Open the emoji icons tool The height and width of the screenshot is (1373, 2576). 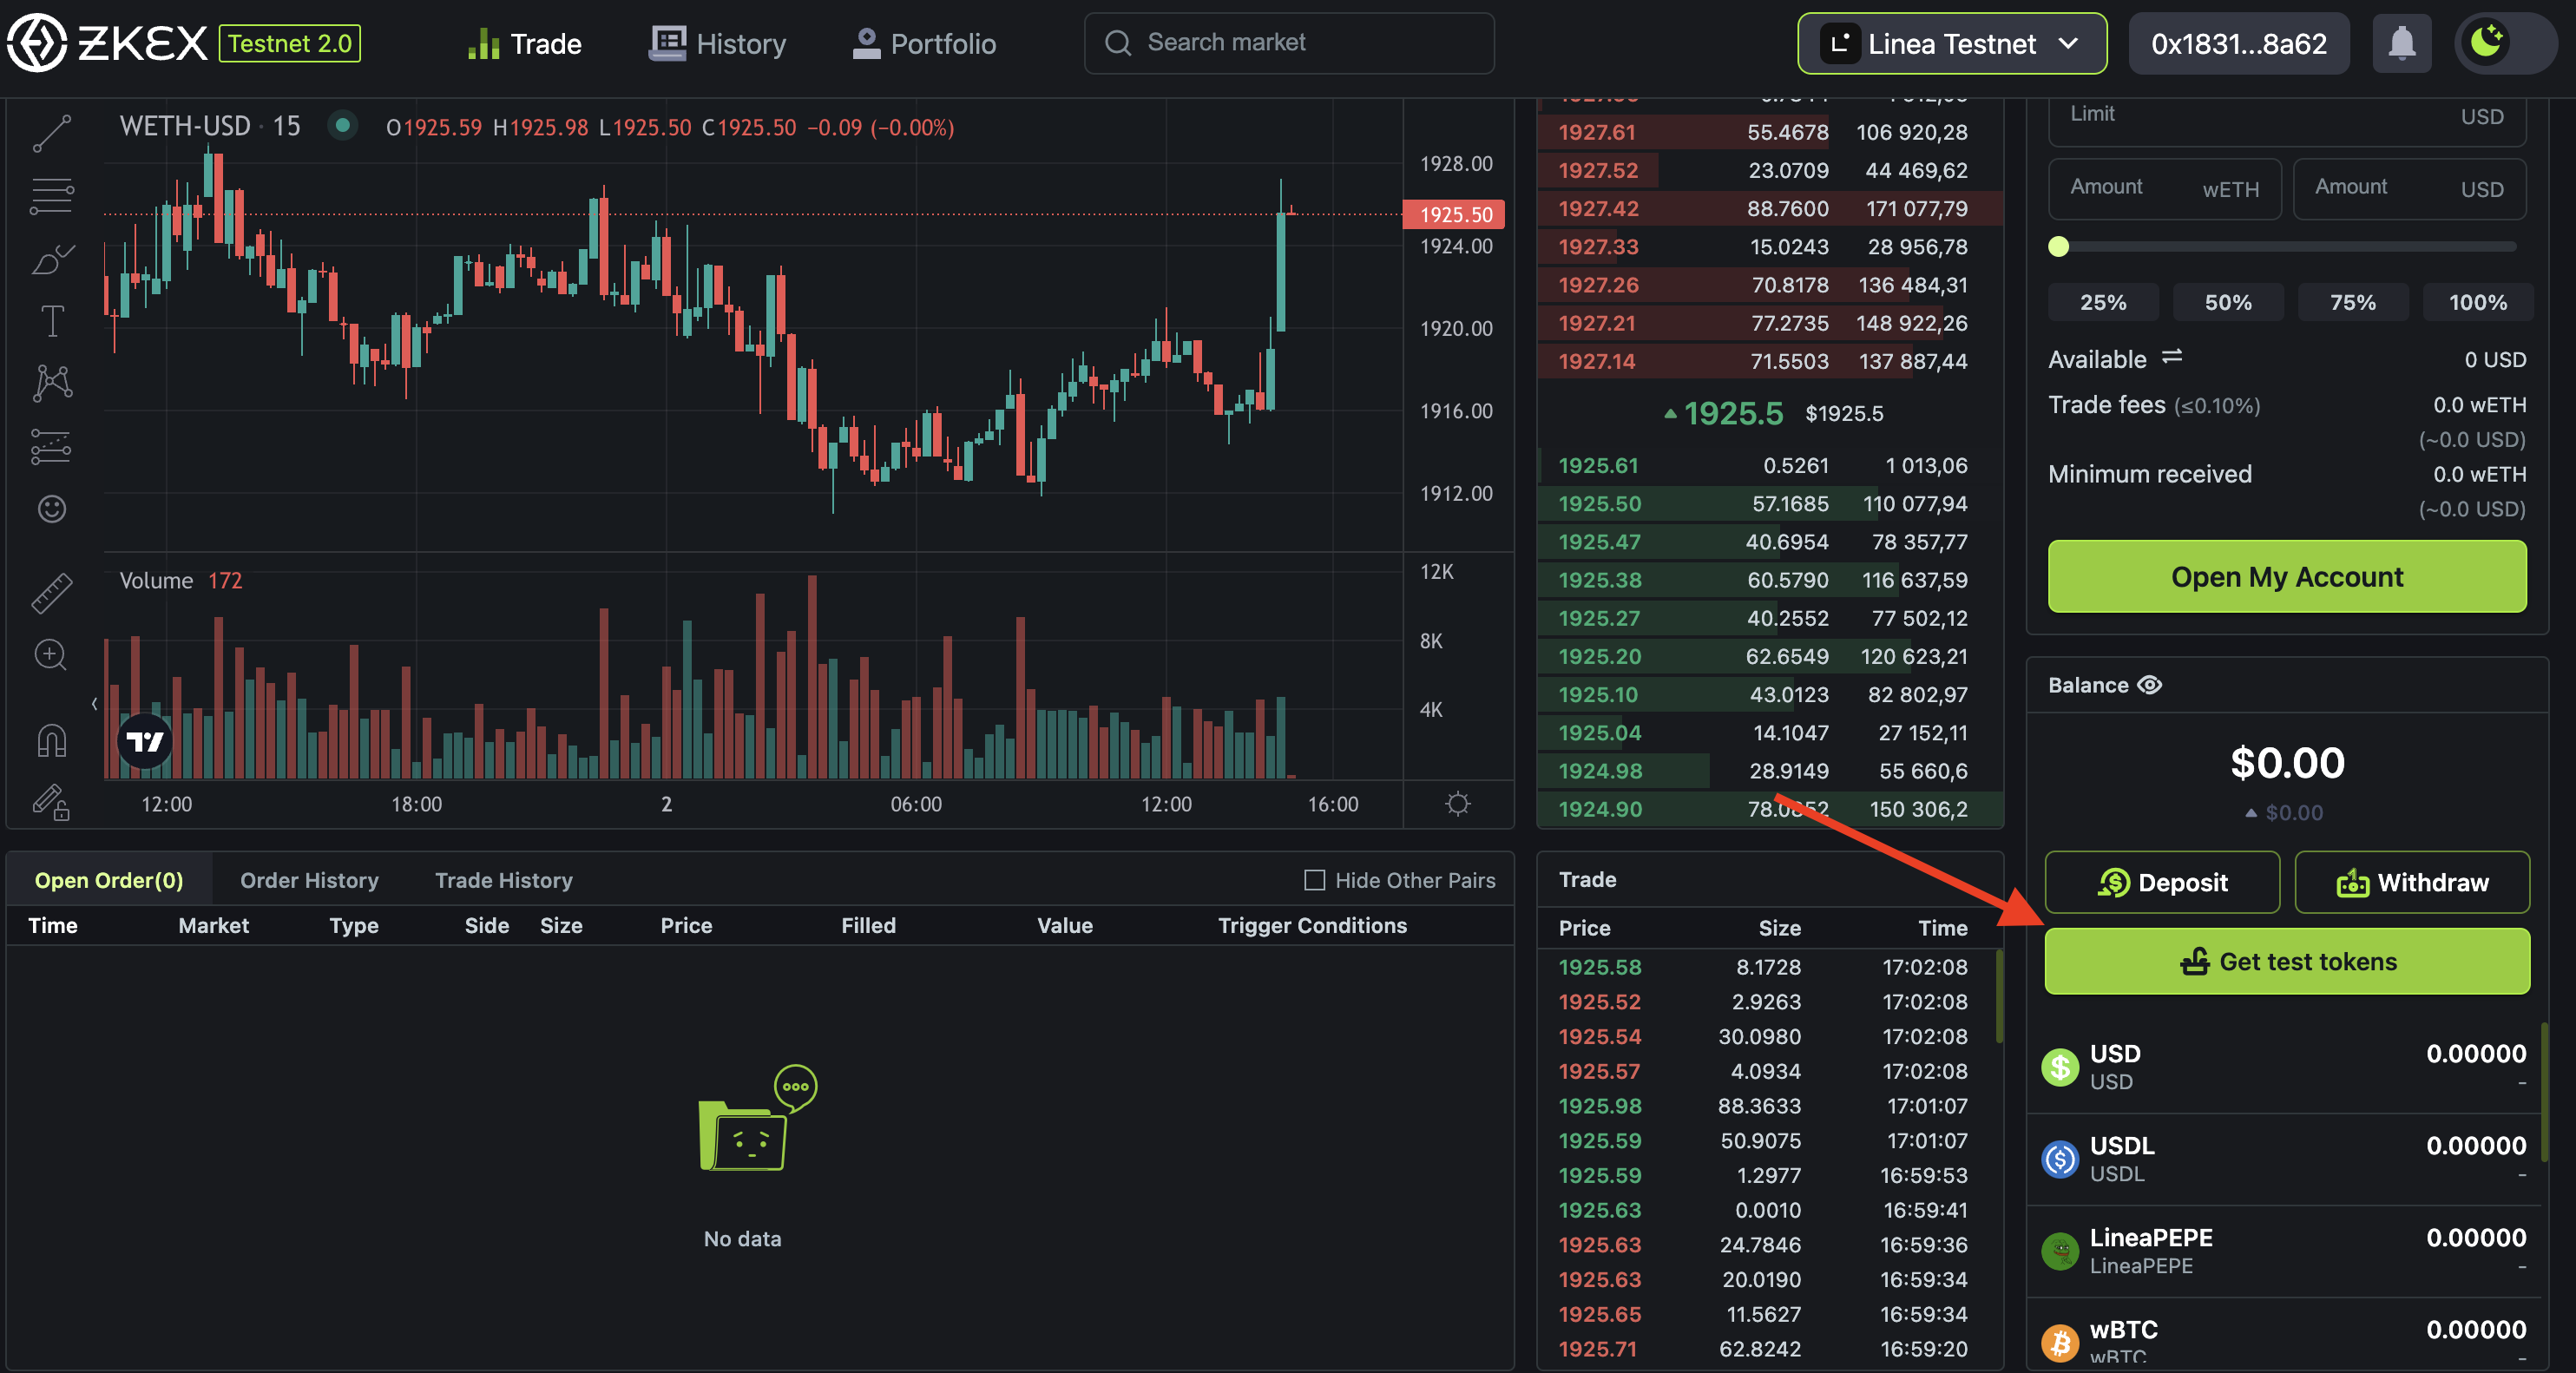pos(52,509)
